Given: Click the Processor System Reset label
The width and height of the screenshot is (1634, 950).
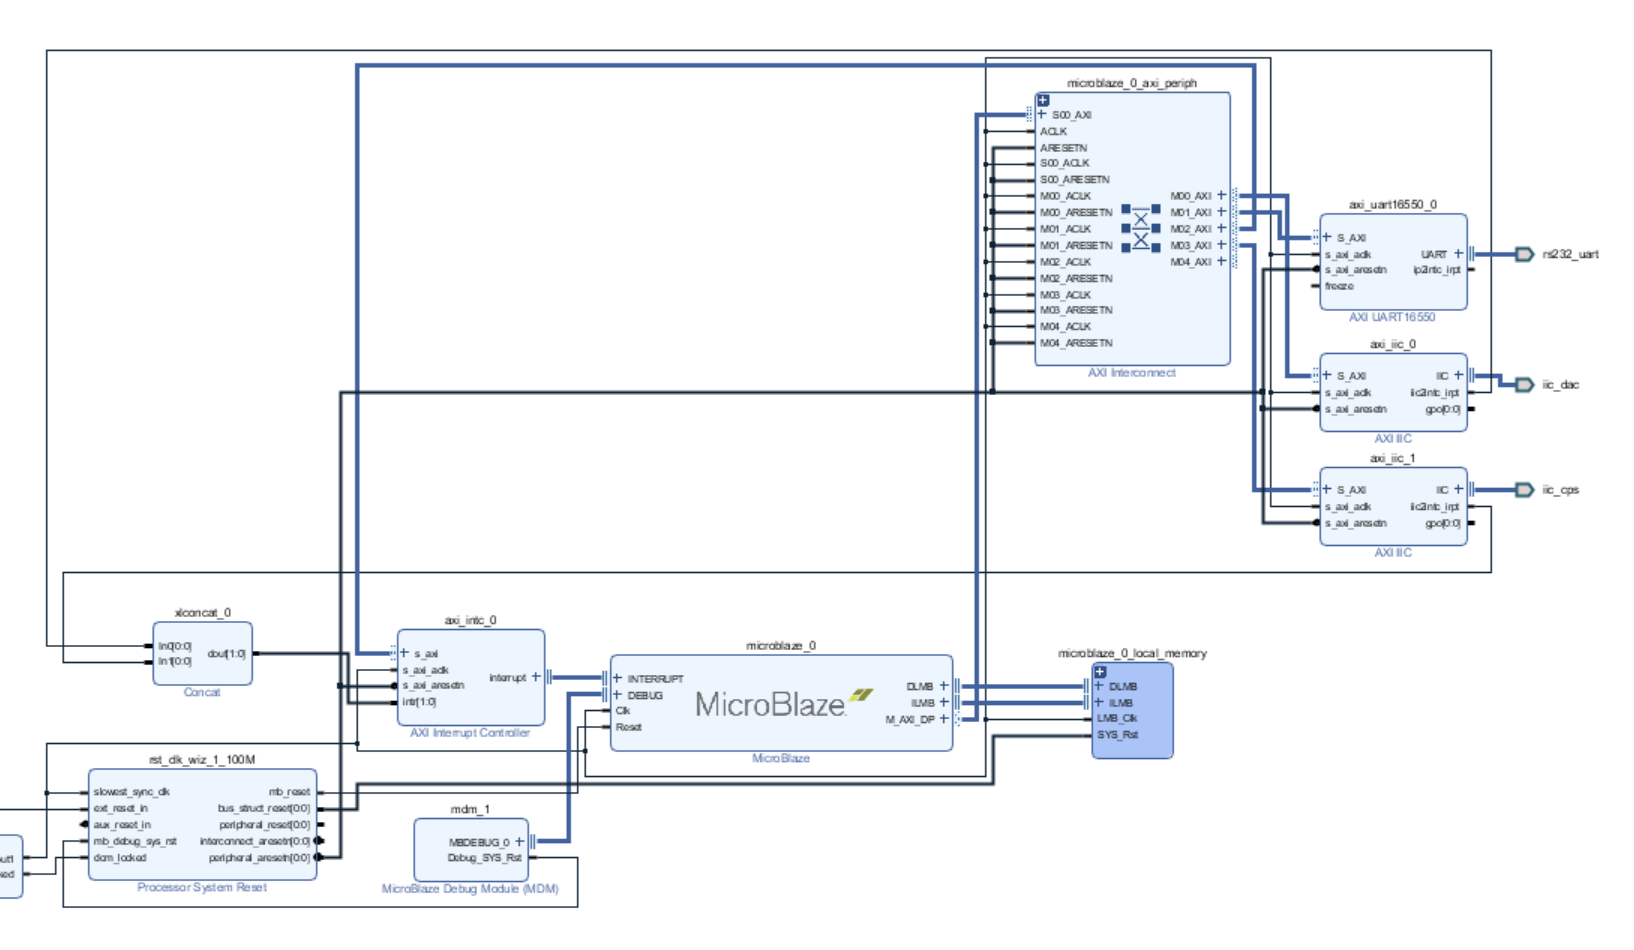Looking at the screenshot, I should [202, 887].
